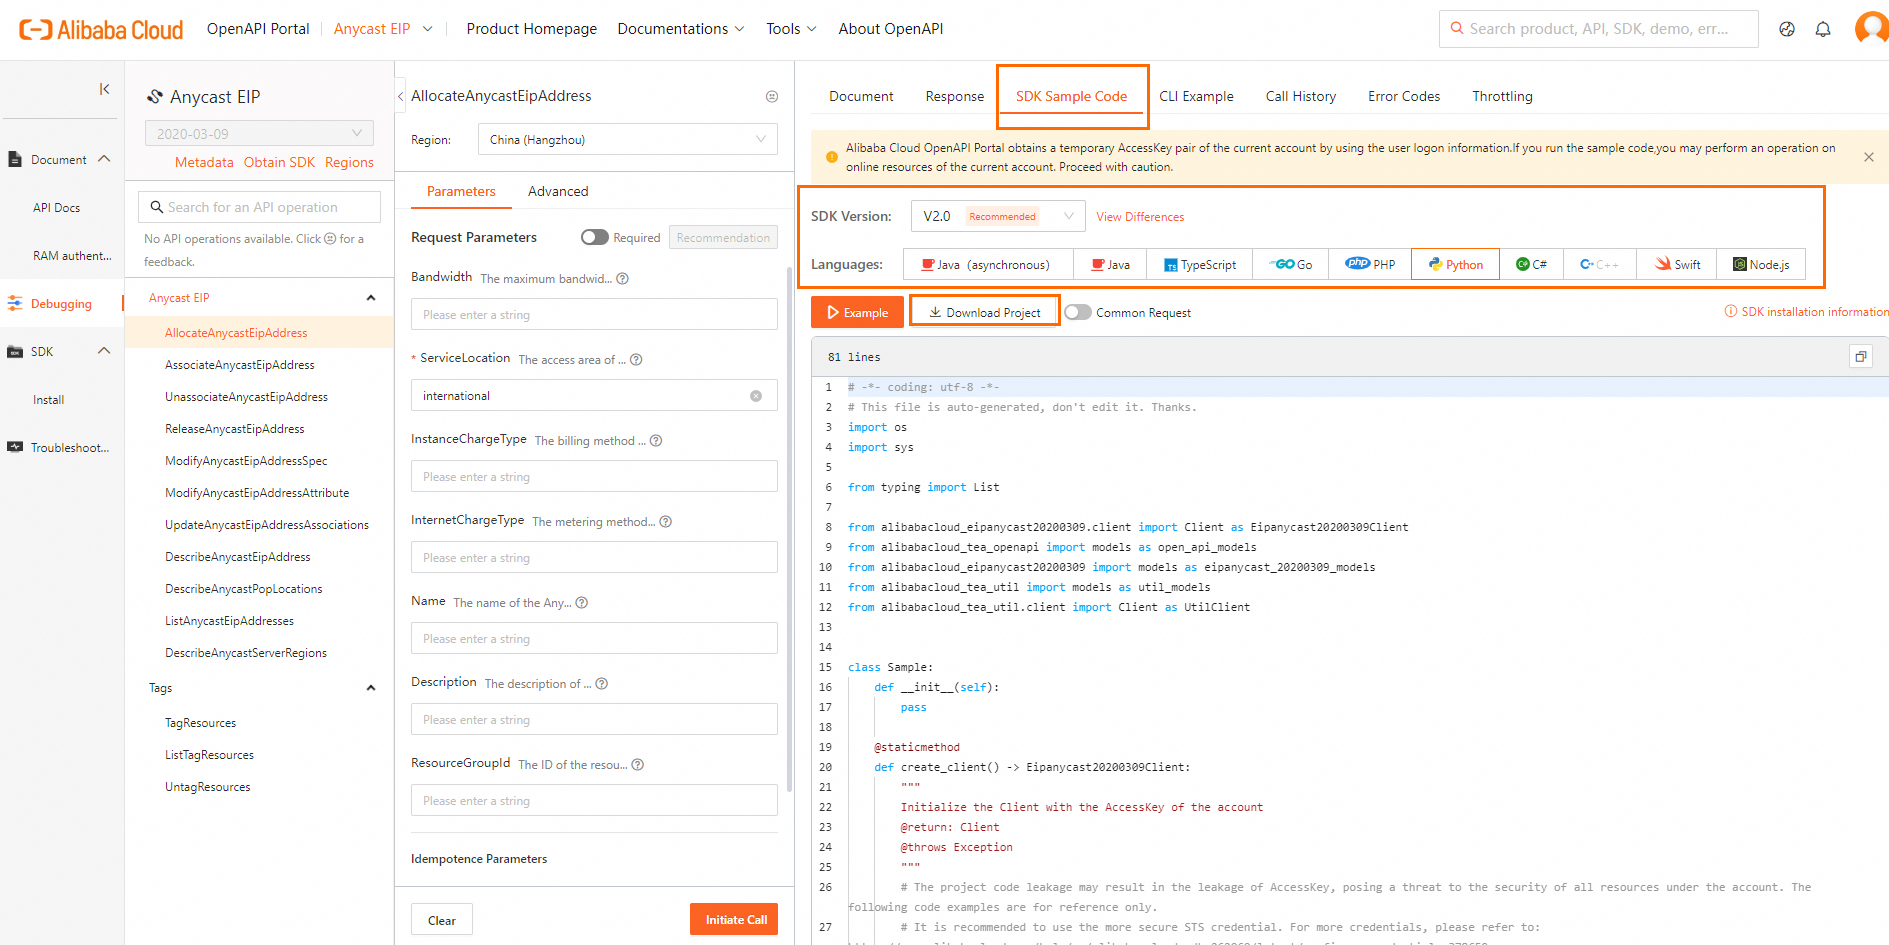Collapse the API list panel handle

400,96
